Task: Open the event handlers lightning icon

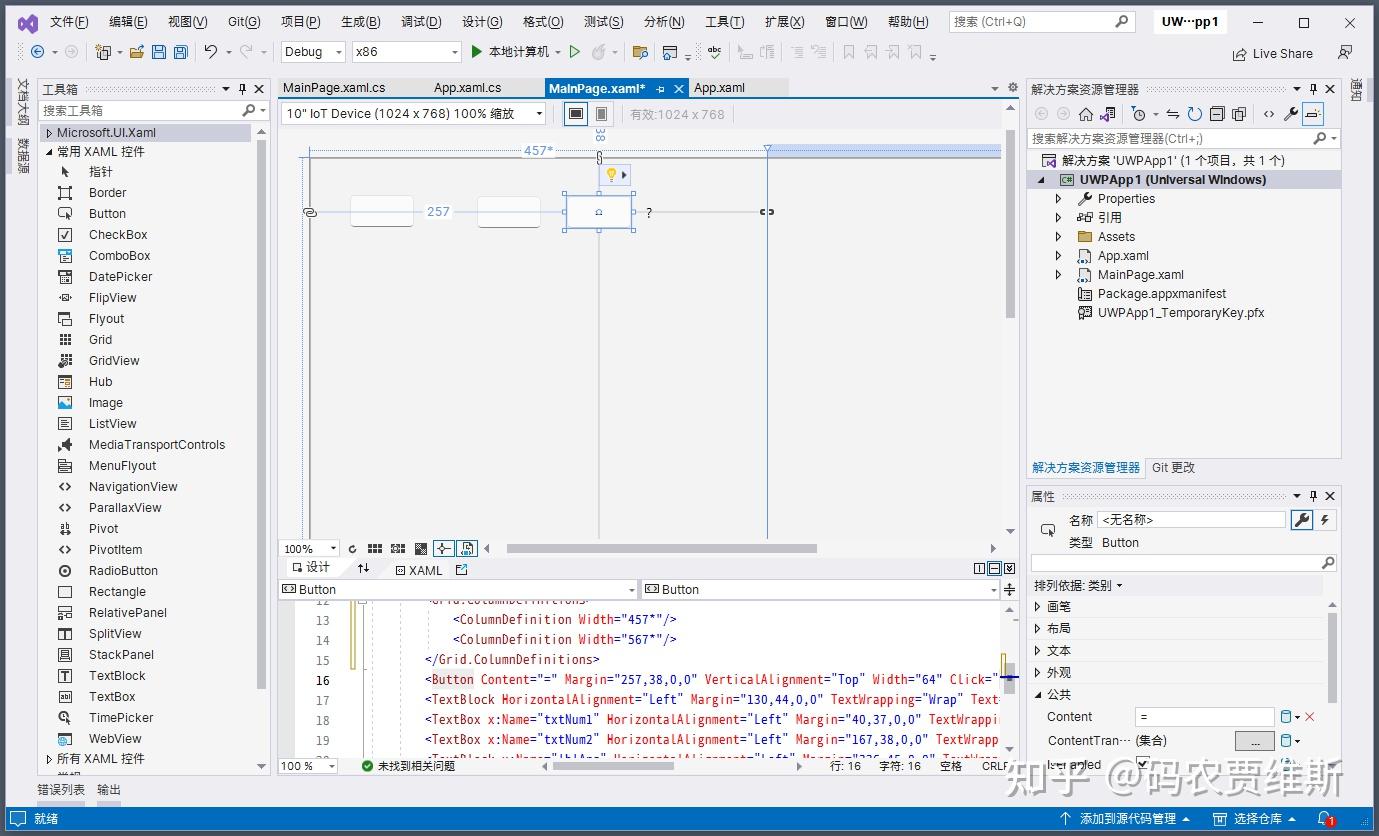Action: [x=1325, y=520]
